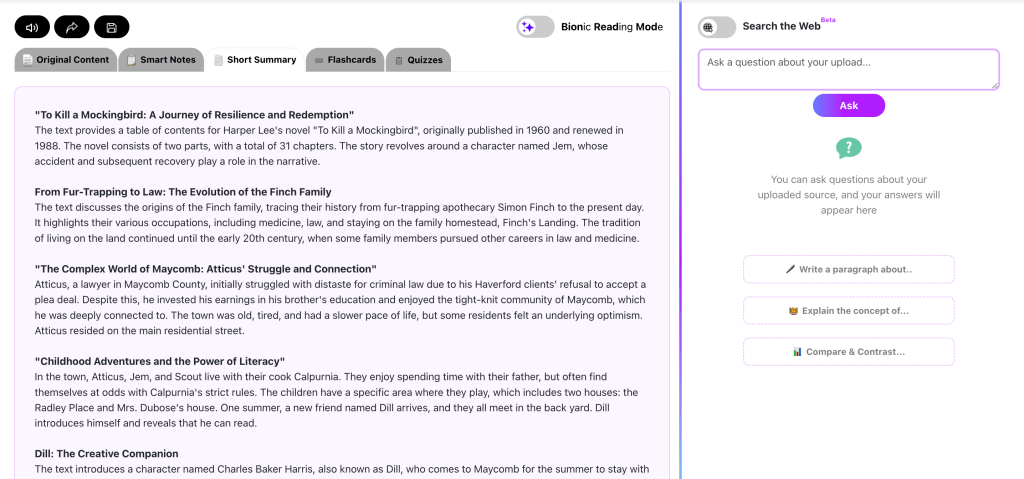Enable the Search the Web toggle
Image resolution: width=1024 pixels, height=479 pixels.
716,27
